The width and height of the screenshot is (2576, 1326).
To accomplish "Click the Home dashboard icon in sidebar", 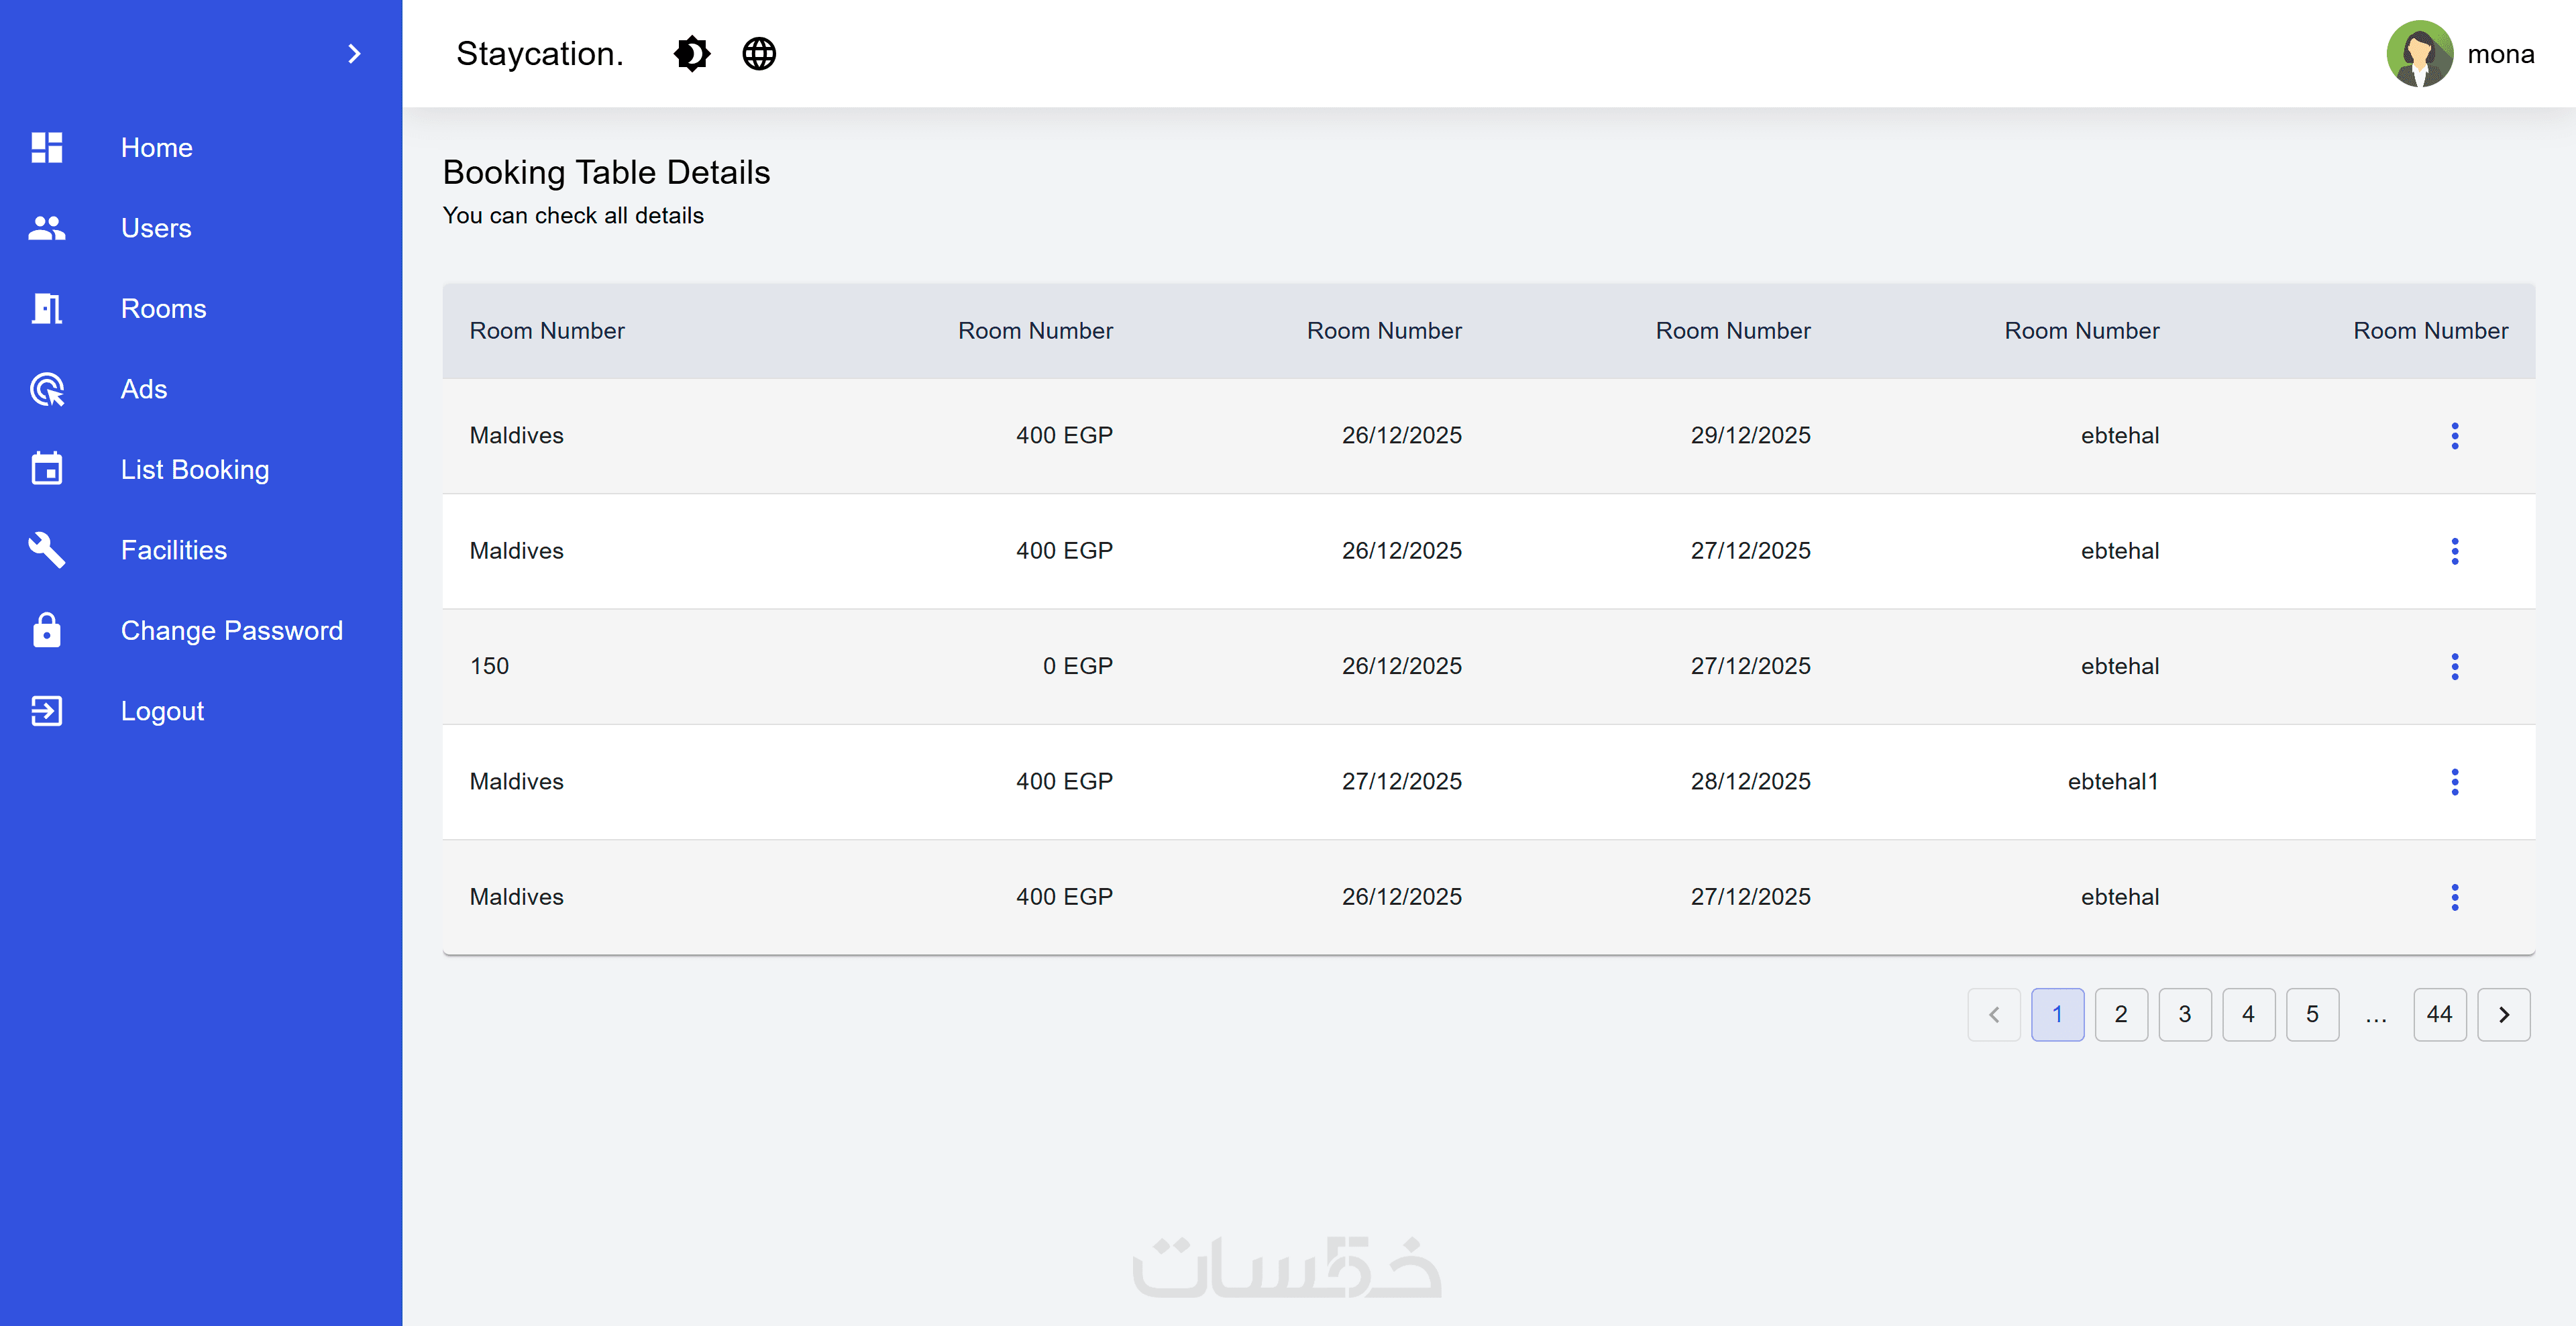I will coord(46,148).
